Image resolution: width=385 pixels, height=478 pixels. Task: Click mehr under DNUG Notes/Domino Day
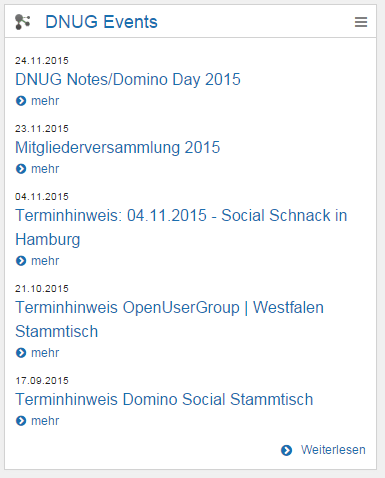click(45, 101)
